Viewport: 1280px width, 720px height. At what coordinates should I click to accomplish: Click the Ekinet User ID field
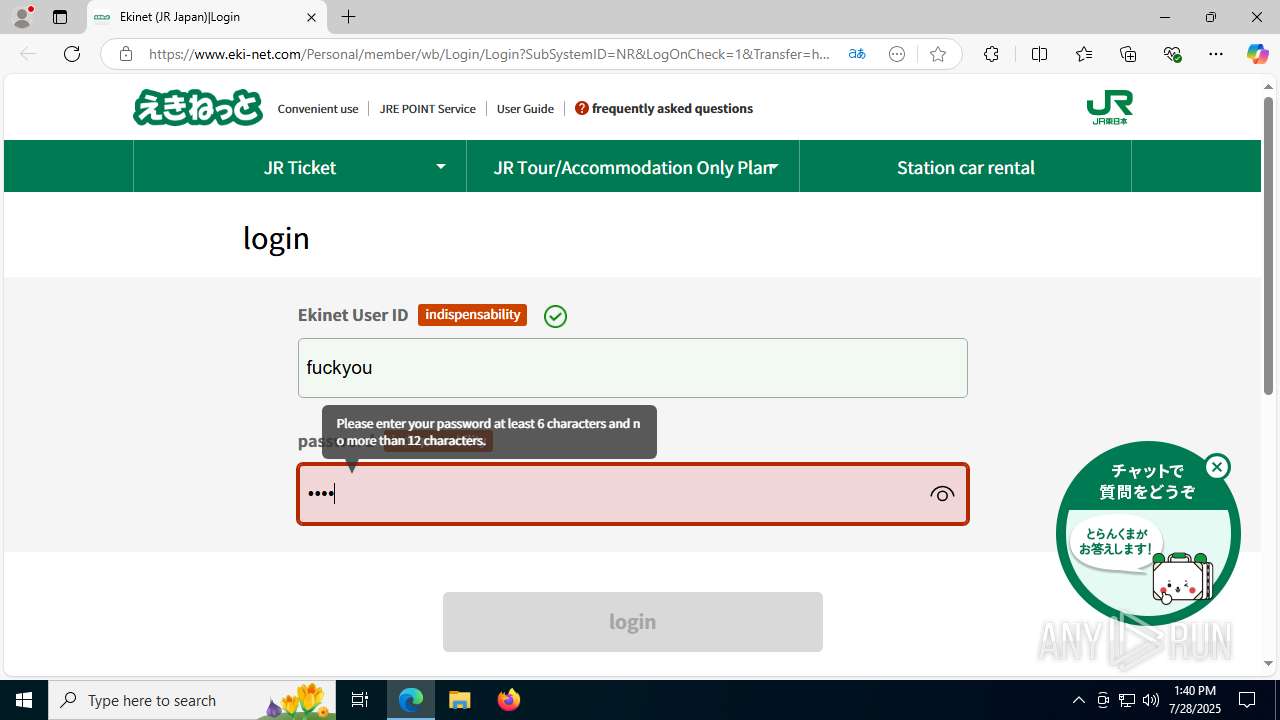(632, 368)
